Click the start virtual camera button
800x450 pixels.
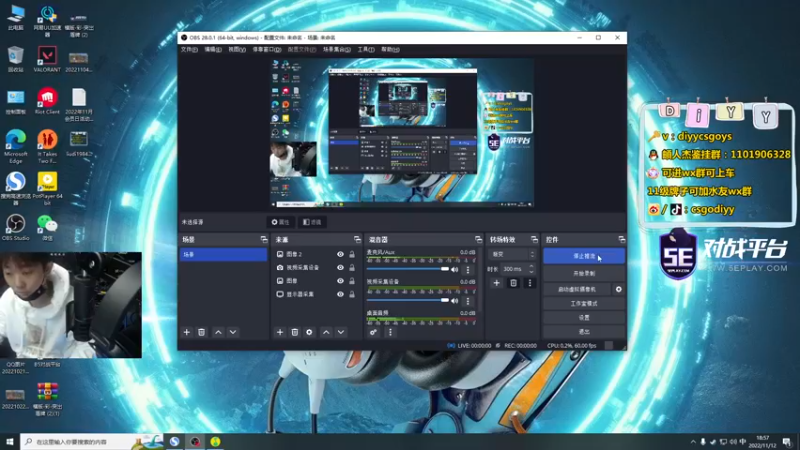pyautogui.click(x=577, y=289)
